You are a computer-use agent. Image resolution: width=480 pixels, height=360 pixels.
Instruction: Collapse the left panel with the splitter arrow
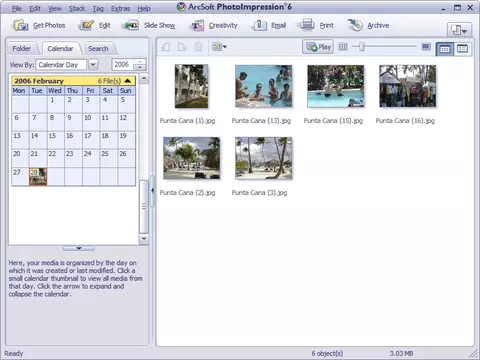pos(153,191)
